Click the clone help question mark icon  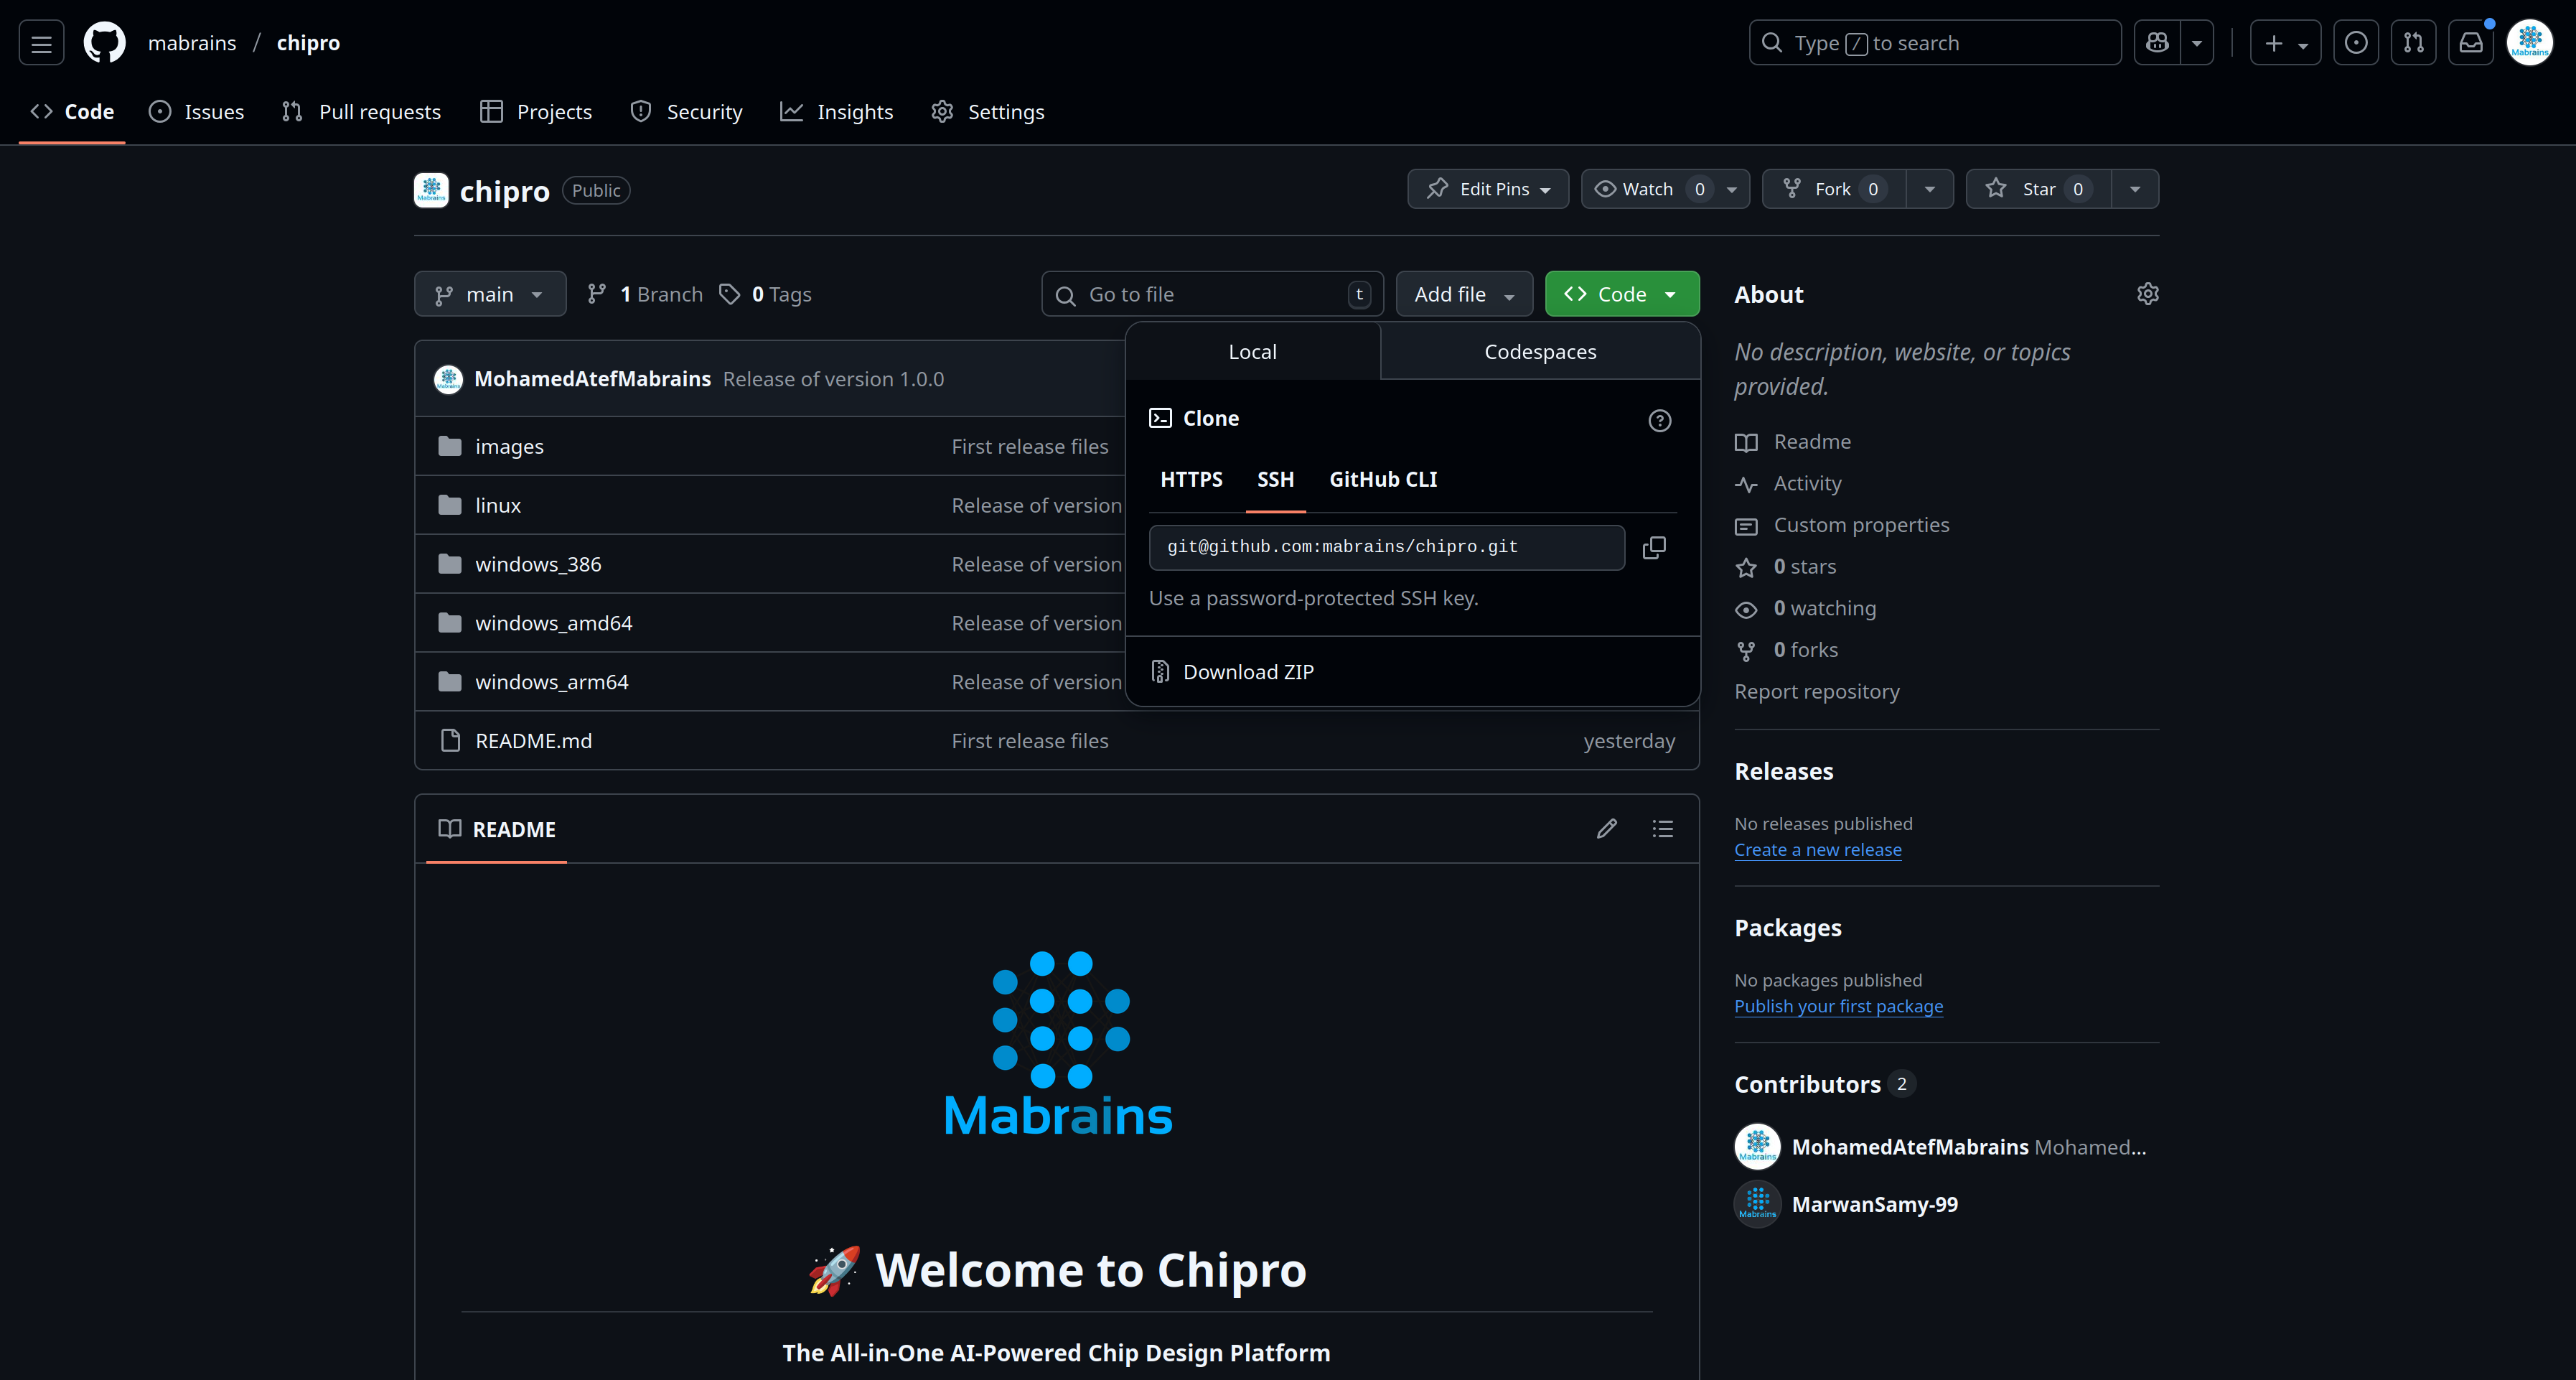click(1660, 420)
